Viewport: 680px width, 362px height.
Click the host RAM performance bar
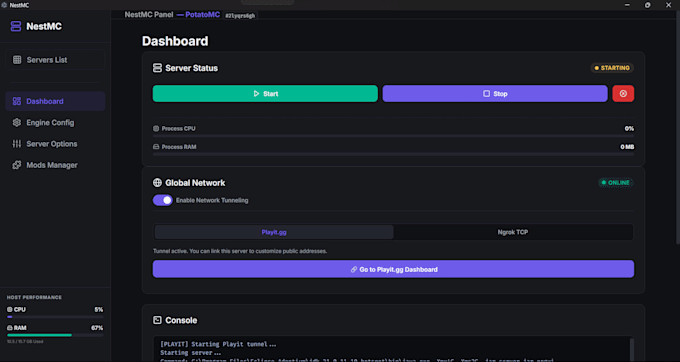point(55,335)
